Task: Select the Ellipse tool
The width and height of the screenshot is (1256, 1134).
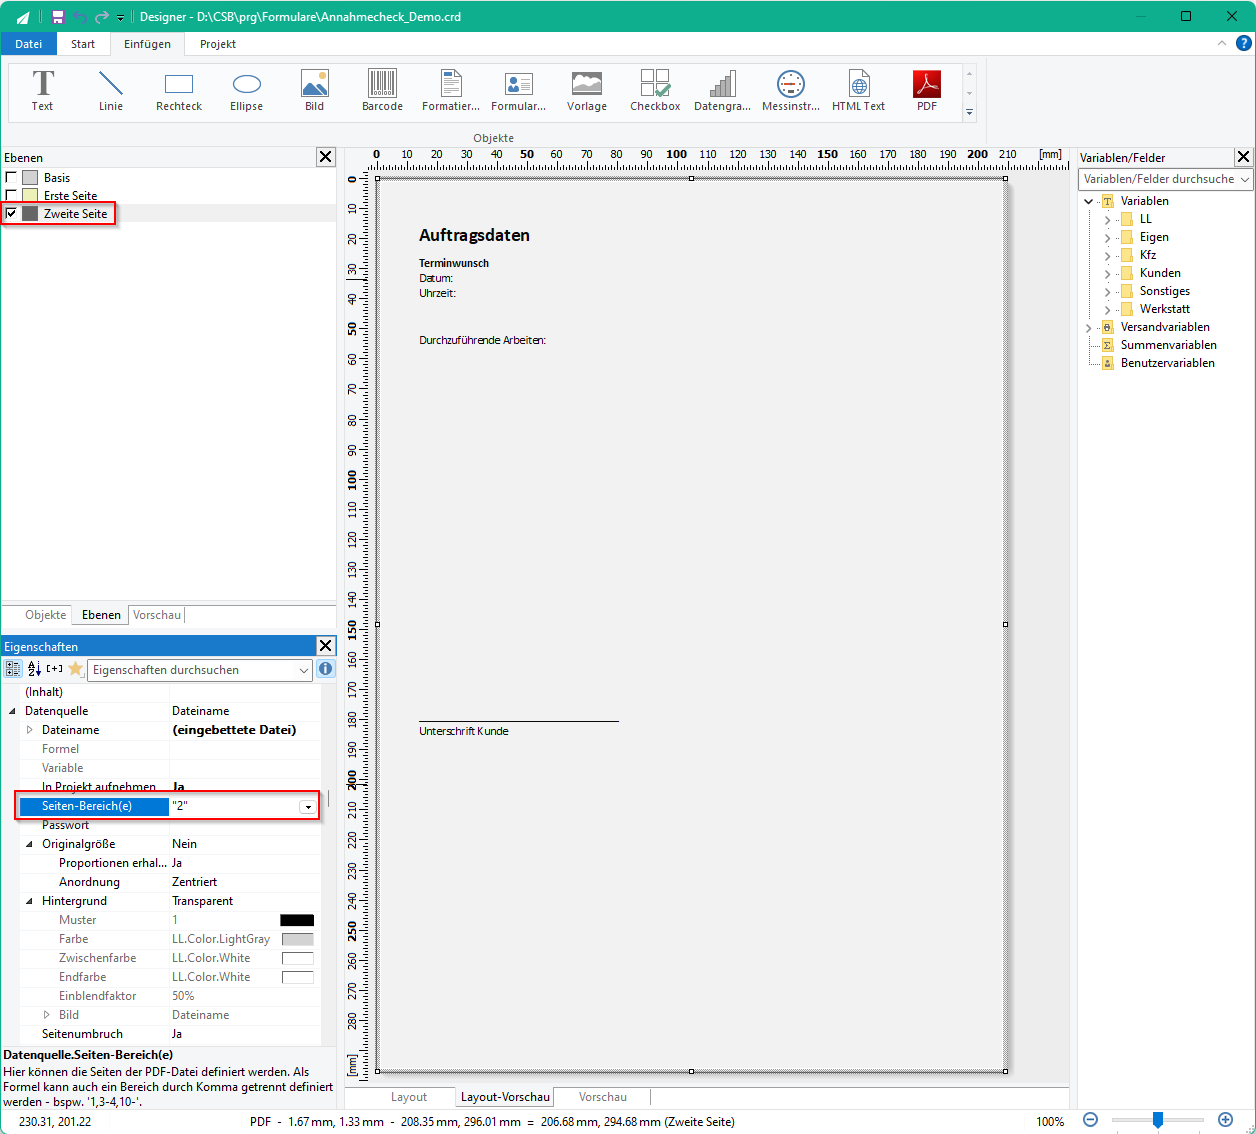Action: click(x=247, y=91)
